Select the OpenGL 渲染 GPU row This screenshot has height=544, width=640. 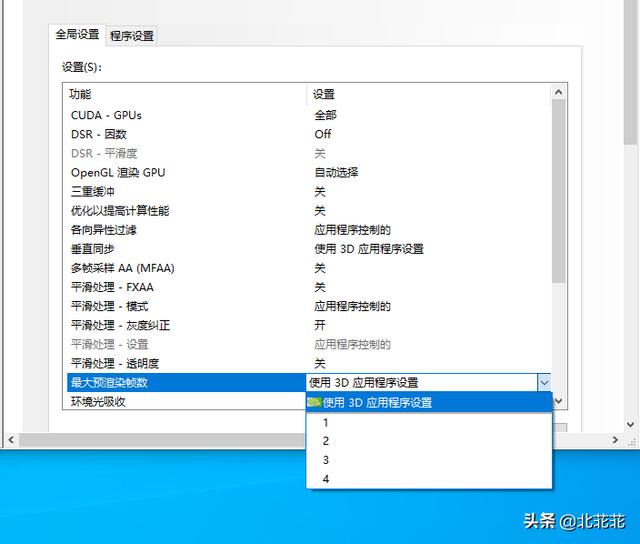tap(308, 173)
